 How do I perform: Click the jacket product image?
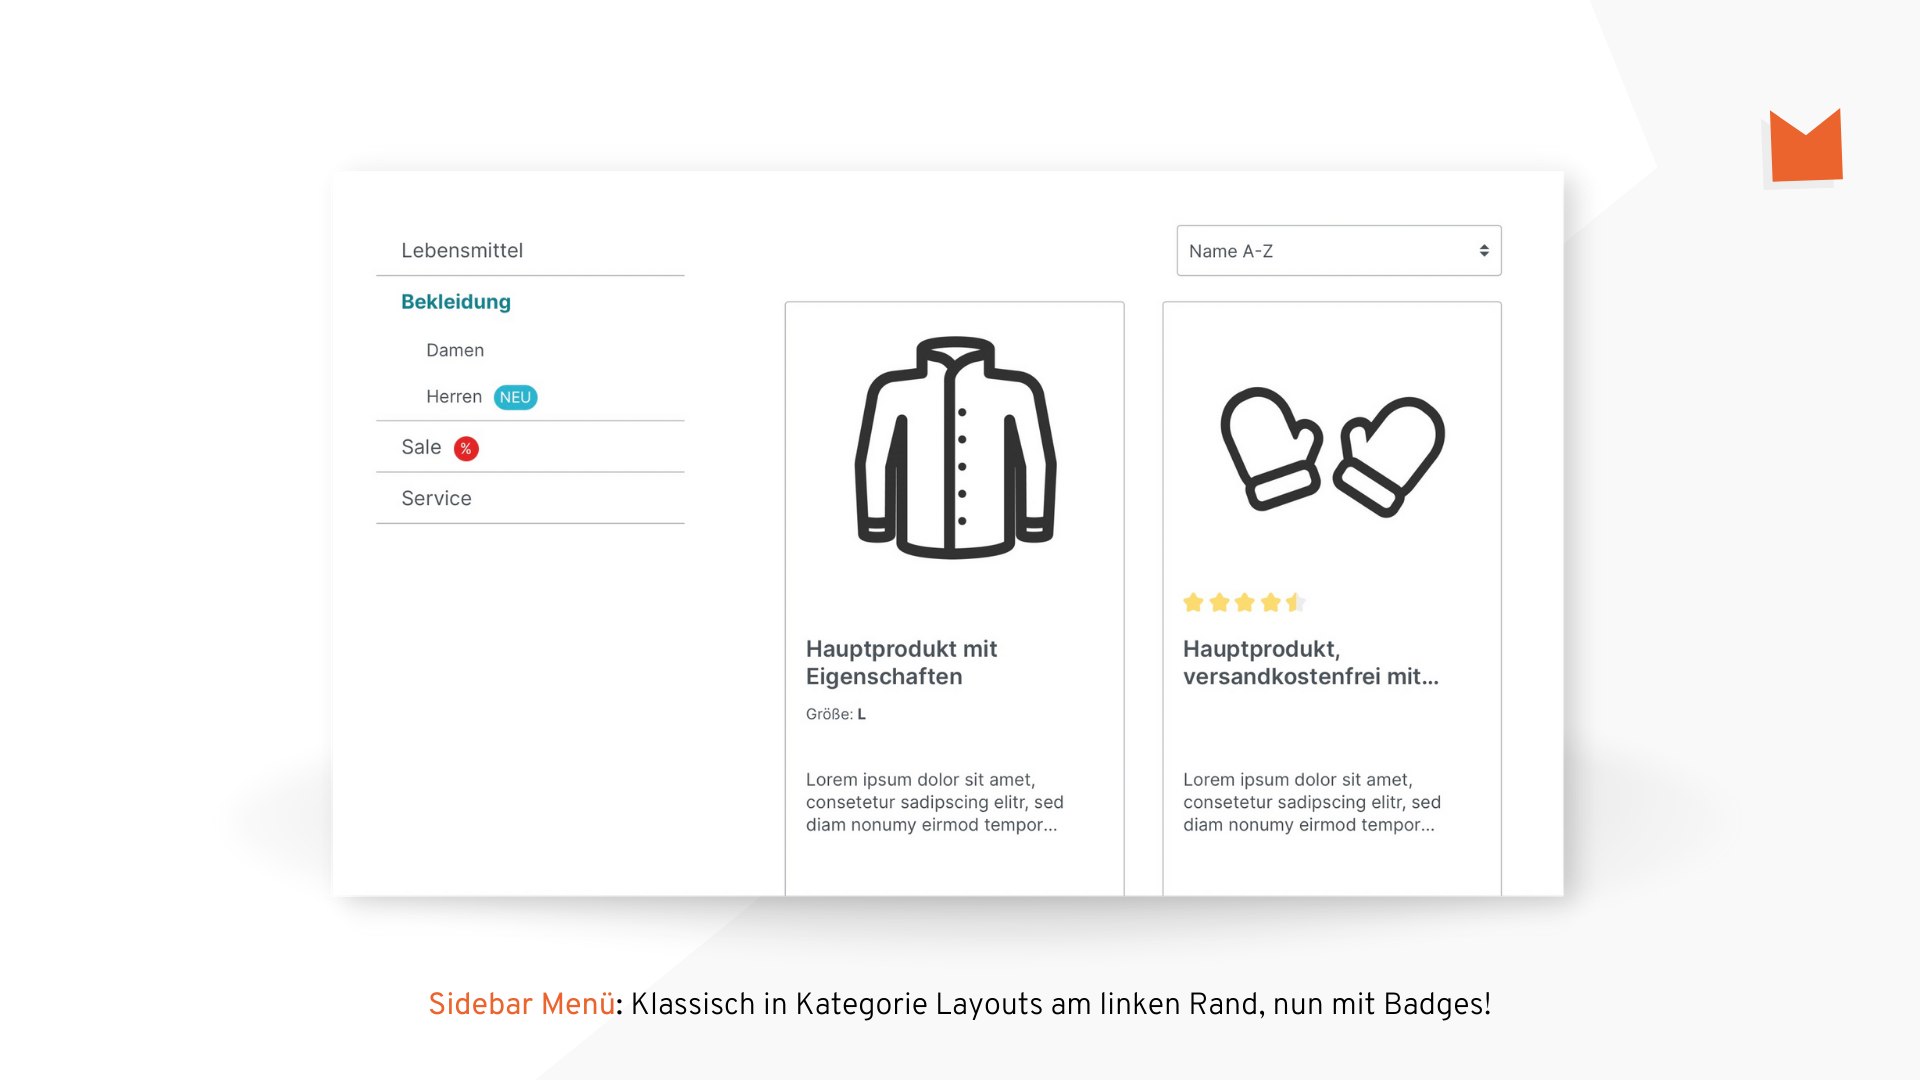pyautogui.click(x=955, y=447)
